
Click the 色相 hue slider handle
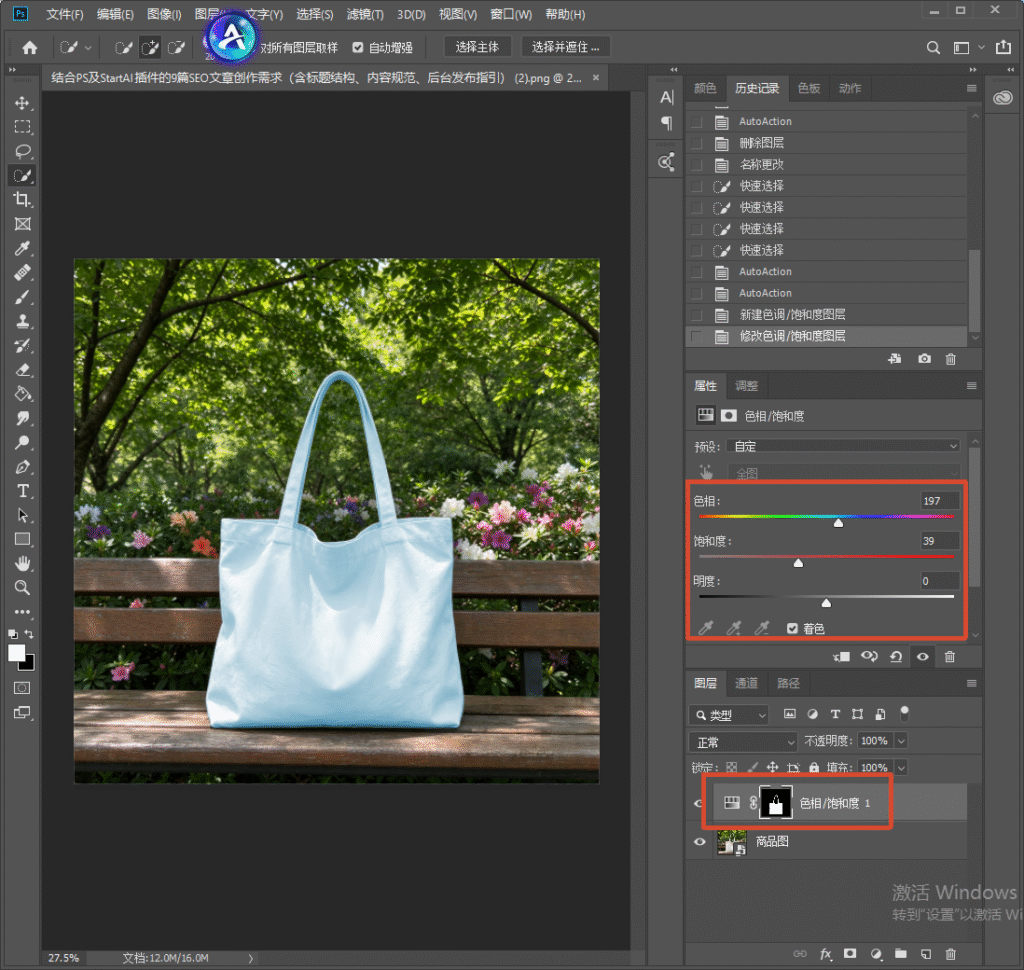pyautogui.click(x=839, y=523)
